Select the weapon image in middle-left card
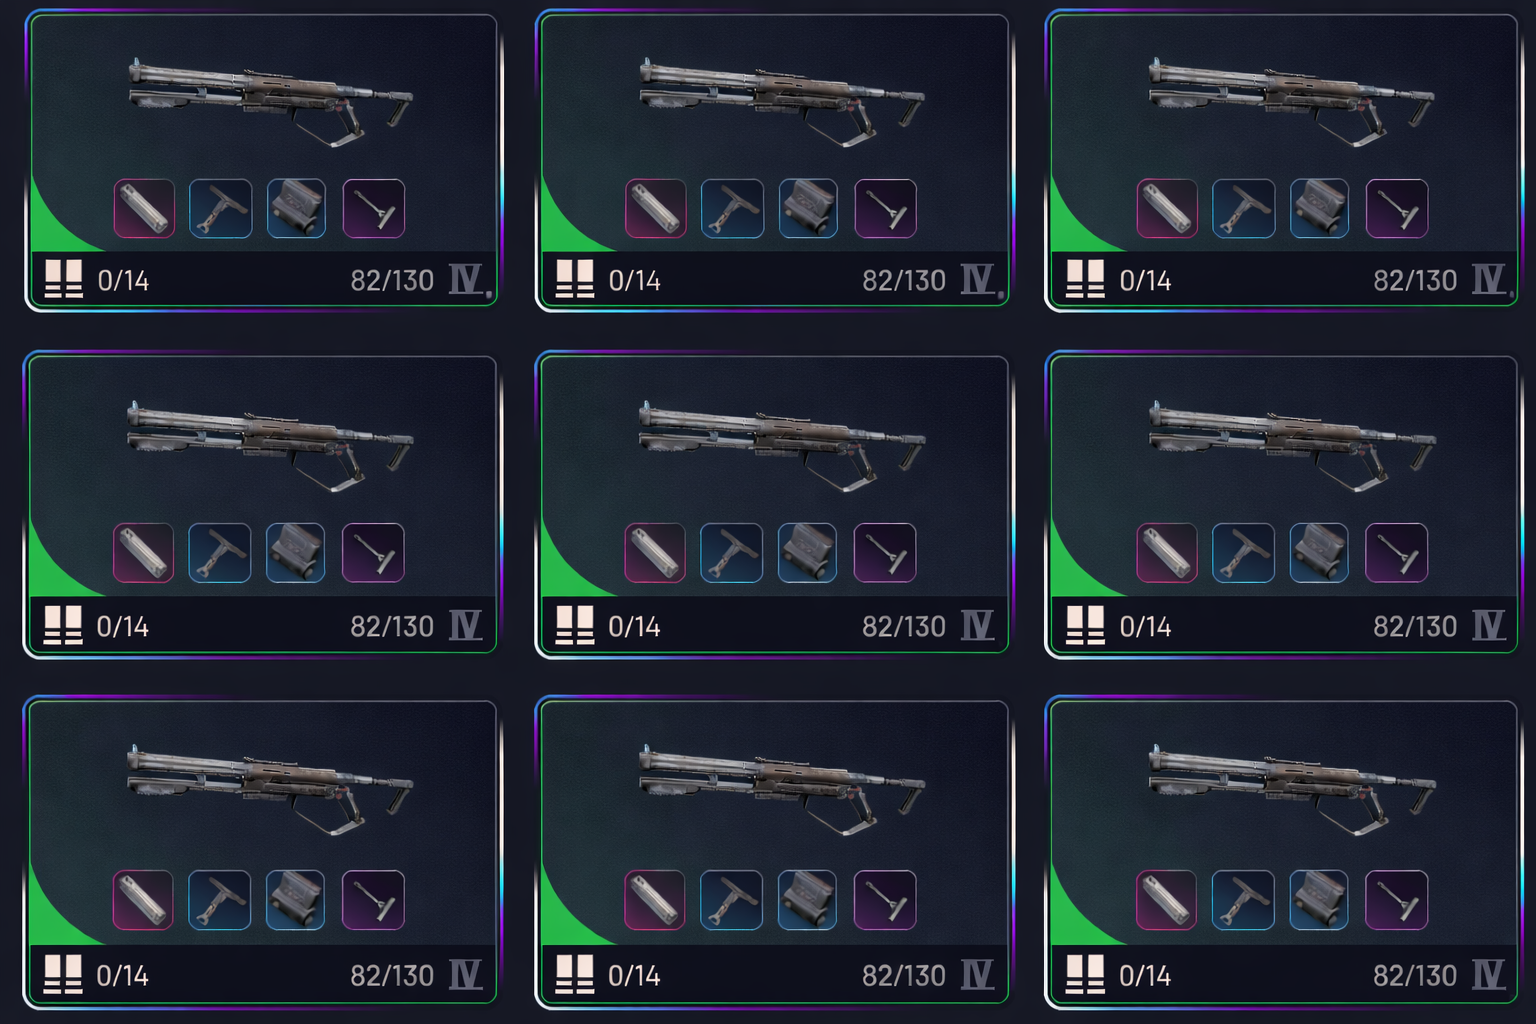1536x1024 pixels. [x=270, y=445]
